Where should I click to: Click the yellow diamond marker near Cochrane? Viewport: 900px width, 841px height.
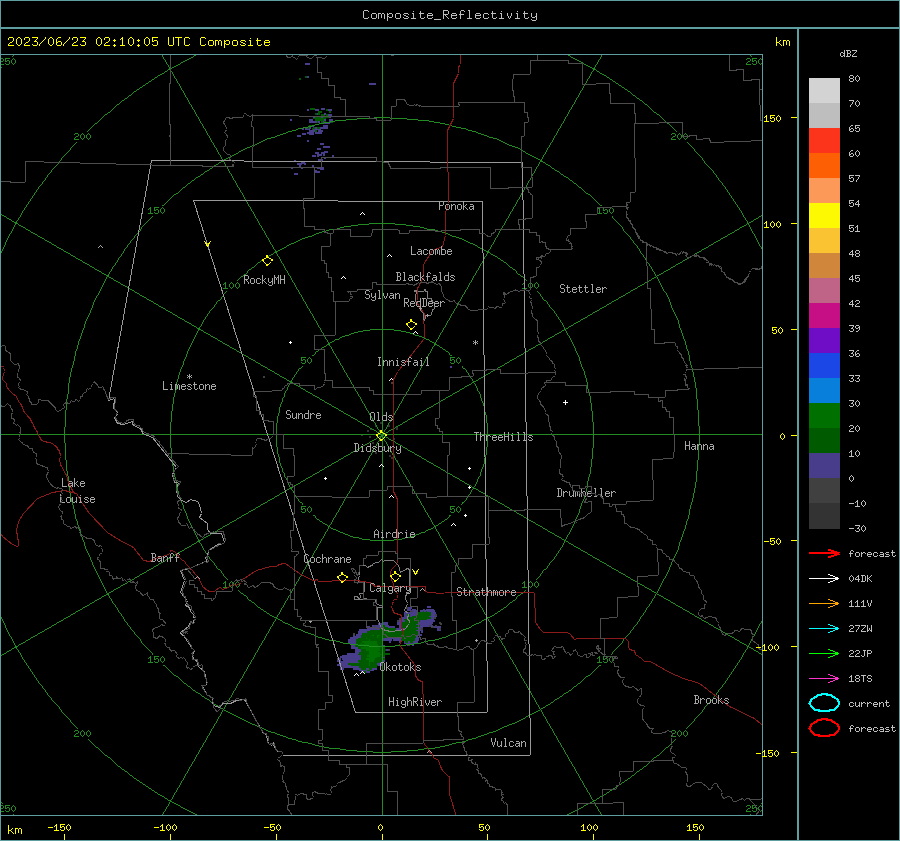(343, 577)
